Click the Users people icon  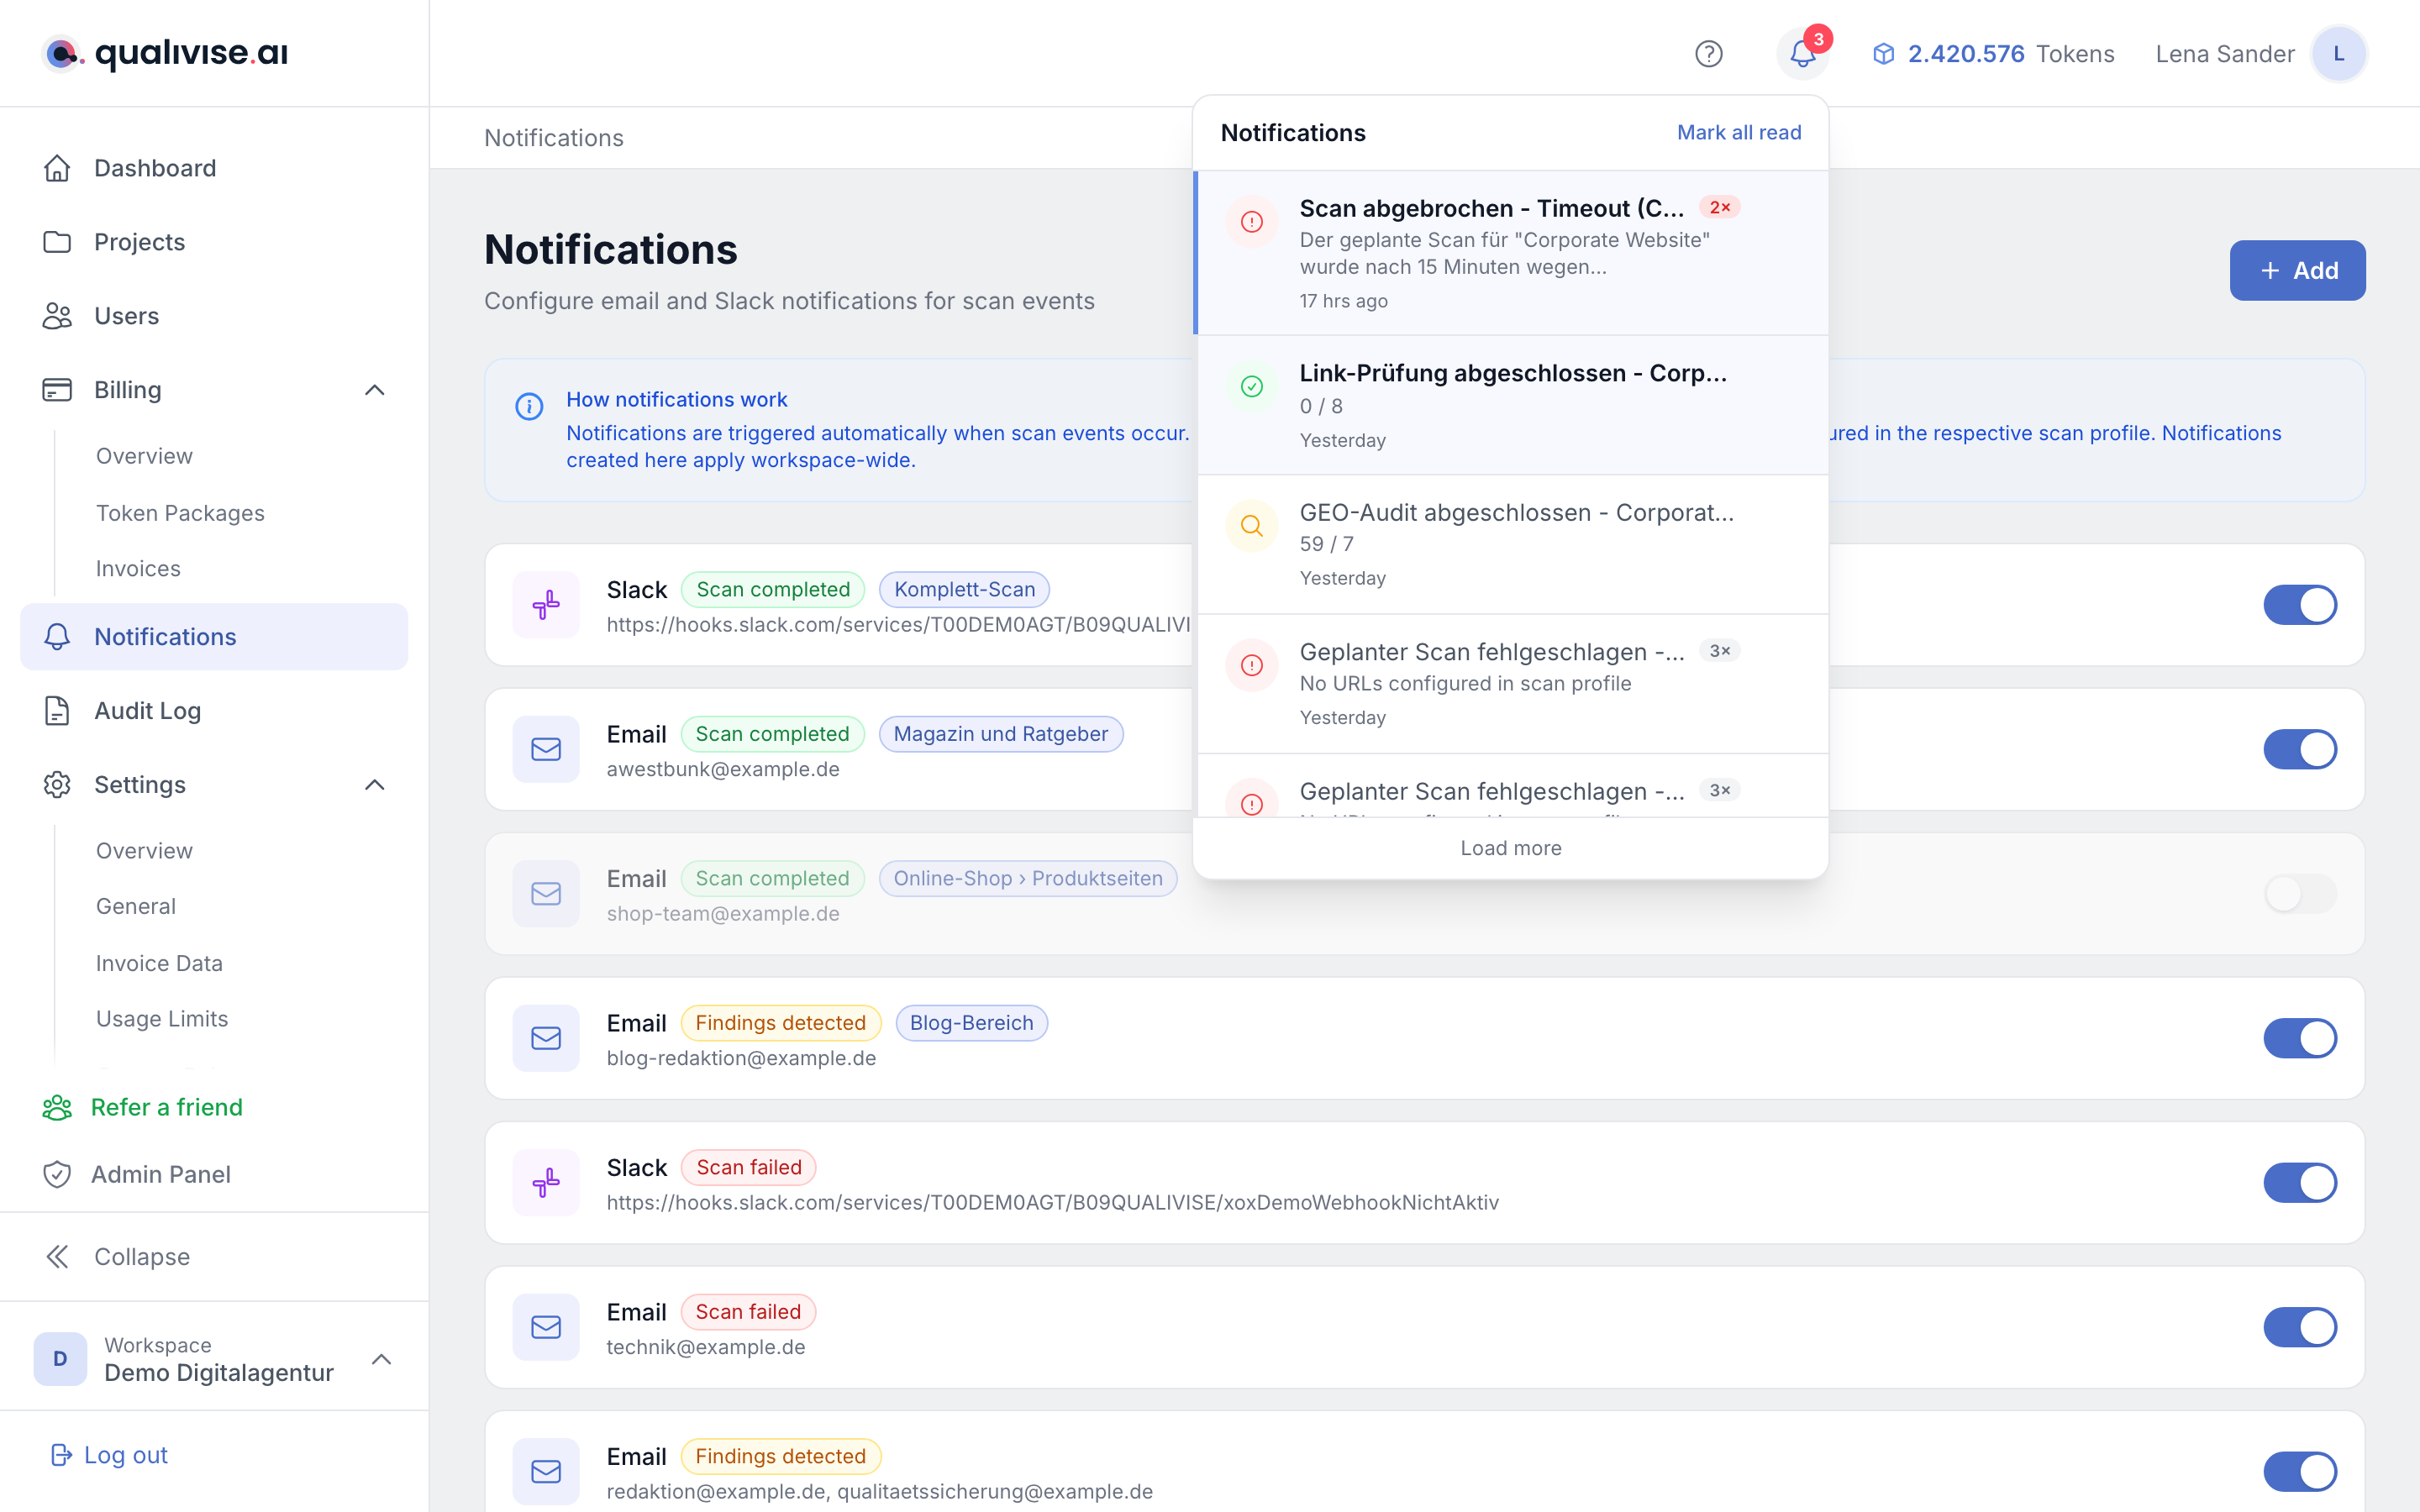(x=57, y=316)
